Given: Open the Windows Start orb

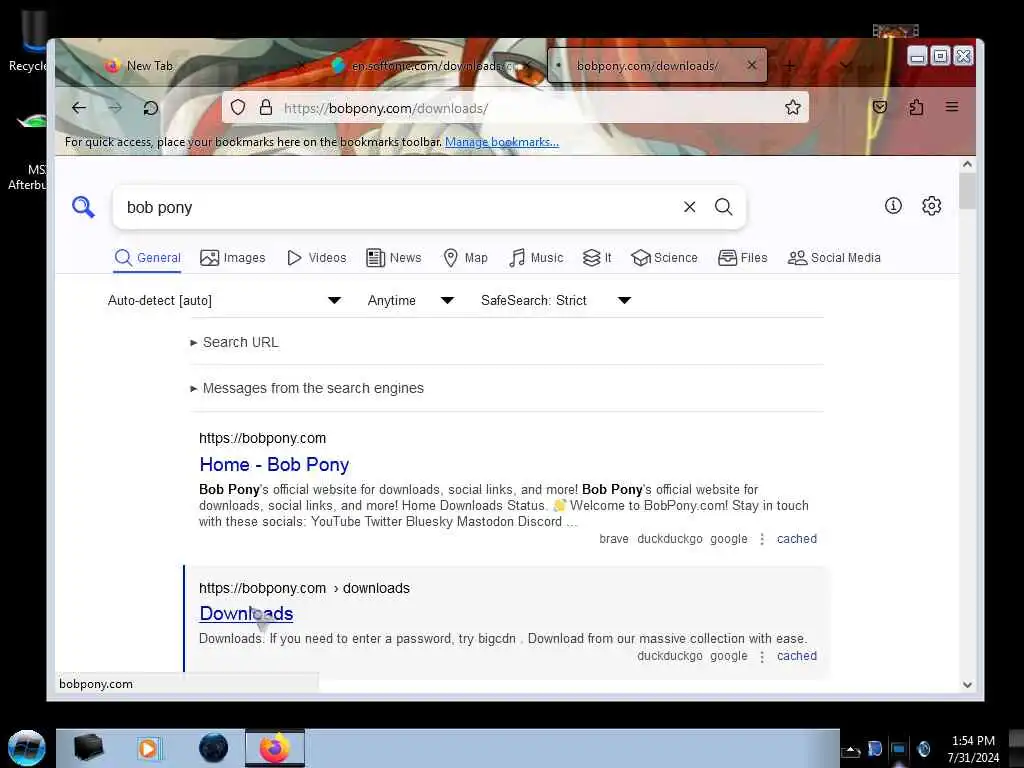Looking at the screenshot, I should pos(27,748).
